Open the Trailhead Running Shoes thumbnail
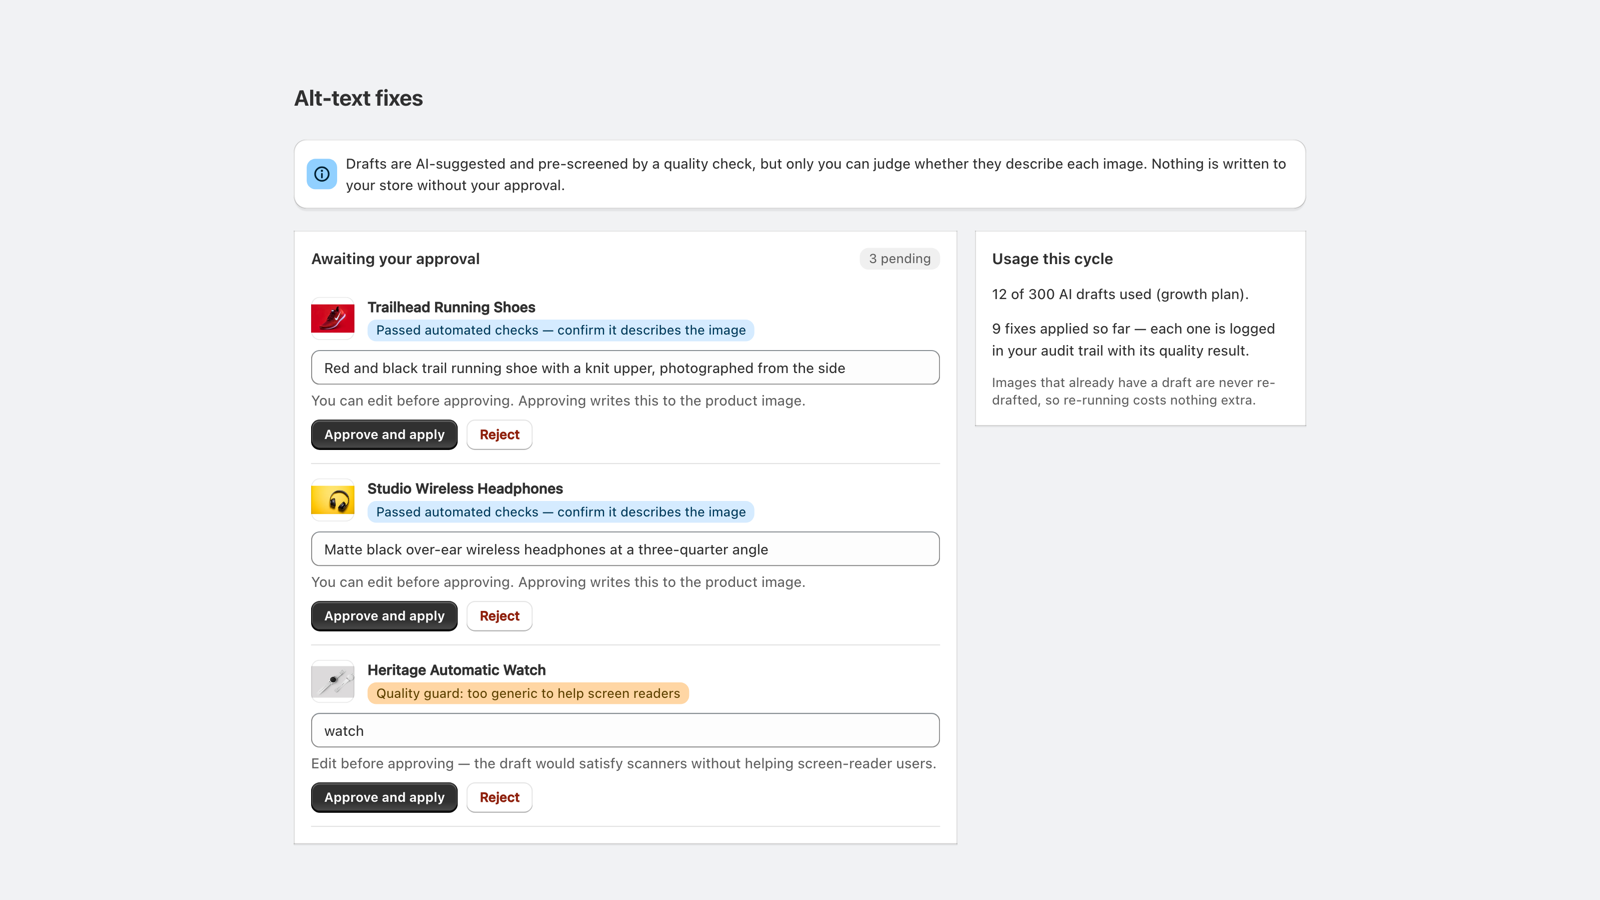The width and height of the screenshot is (1600, 900). pos(333,319)
